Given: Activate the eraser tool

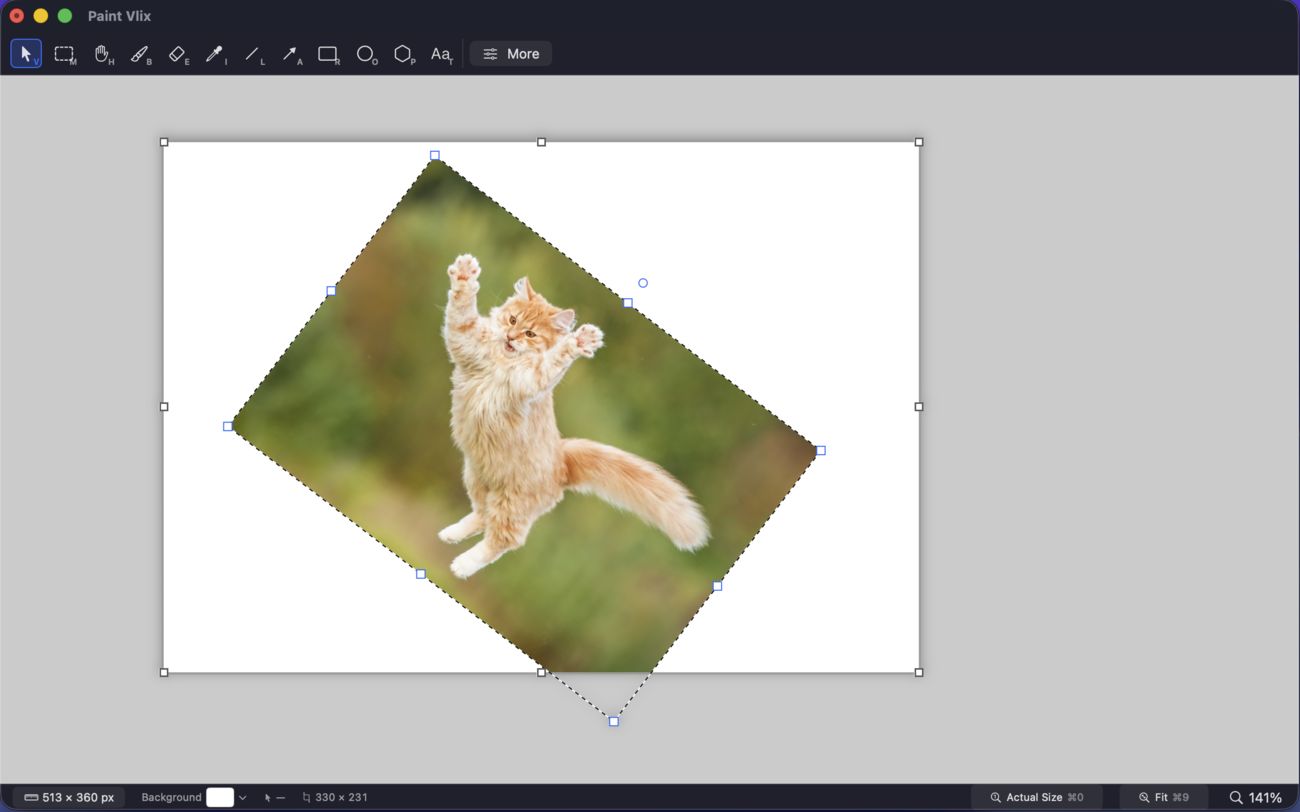Looking at the screenshot, I should [x=178, y=54].
